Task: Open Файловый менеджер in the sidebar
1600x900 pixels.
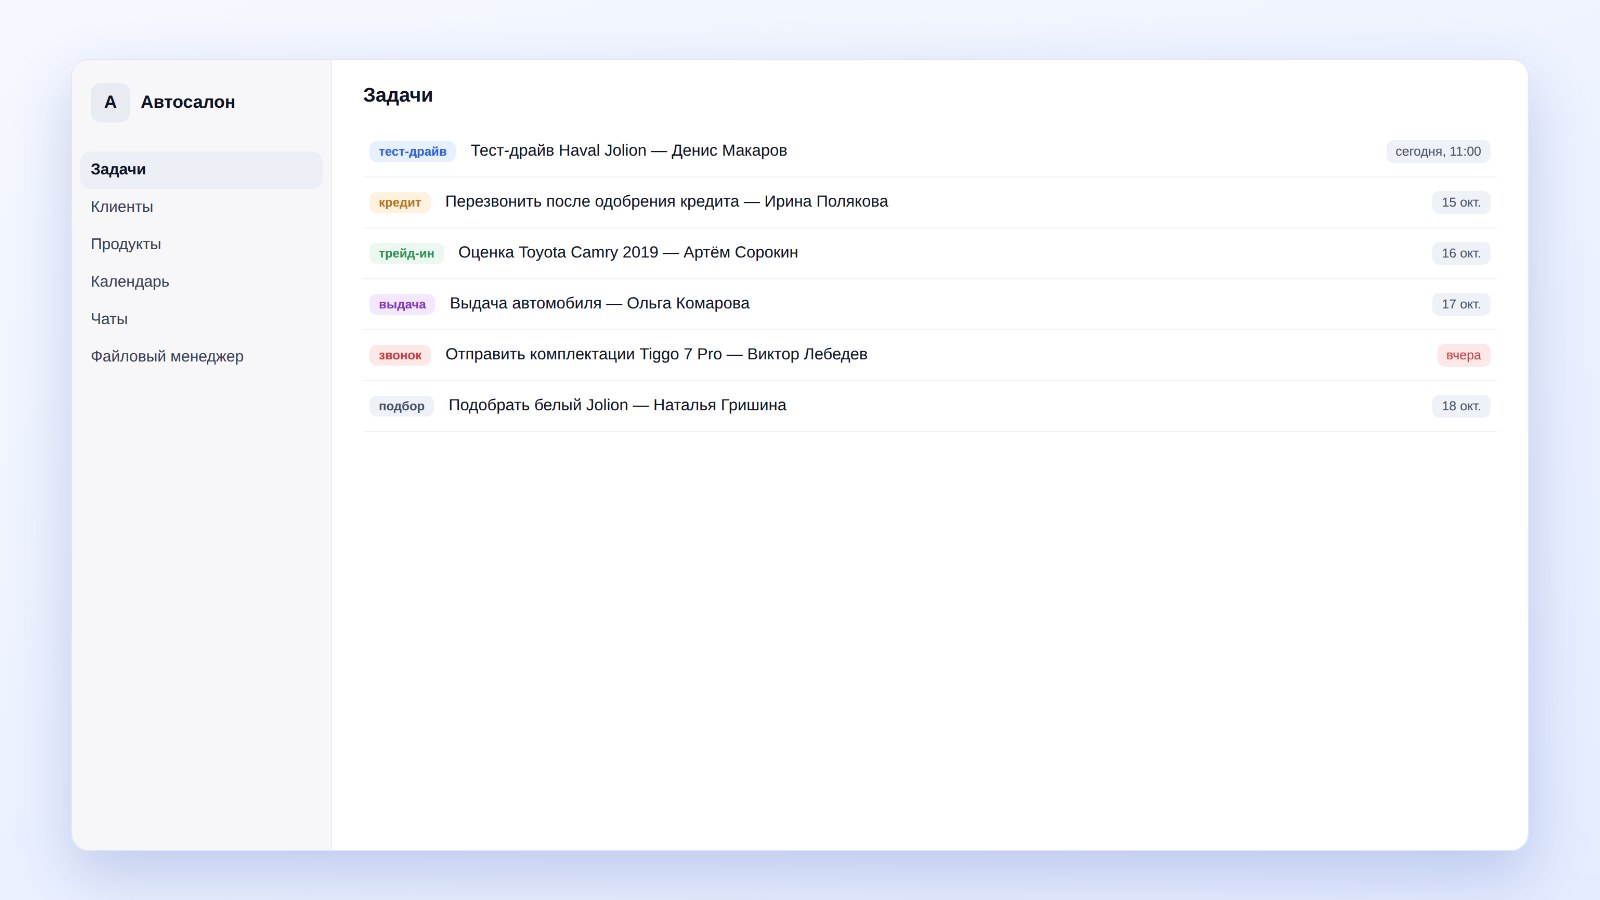Action: [201, 356]
